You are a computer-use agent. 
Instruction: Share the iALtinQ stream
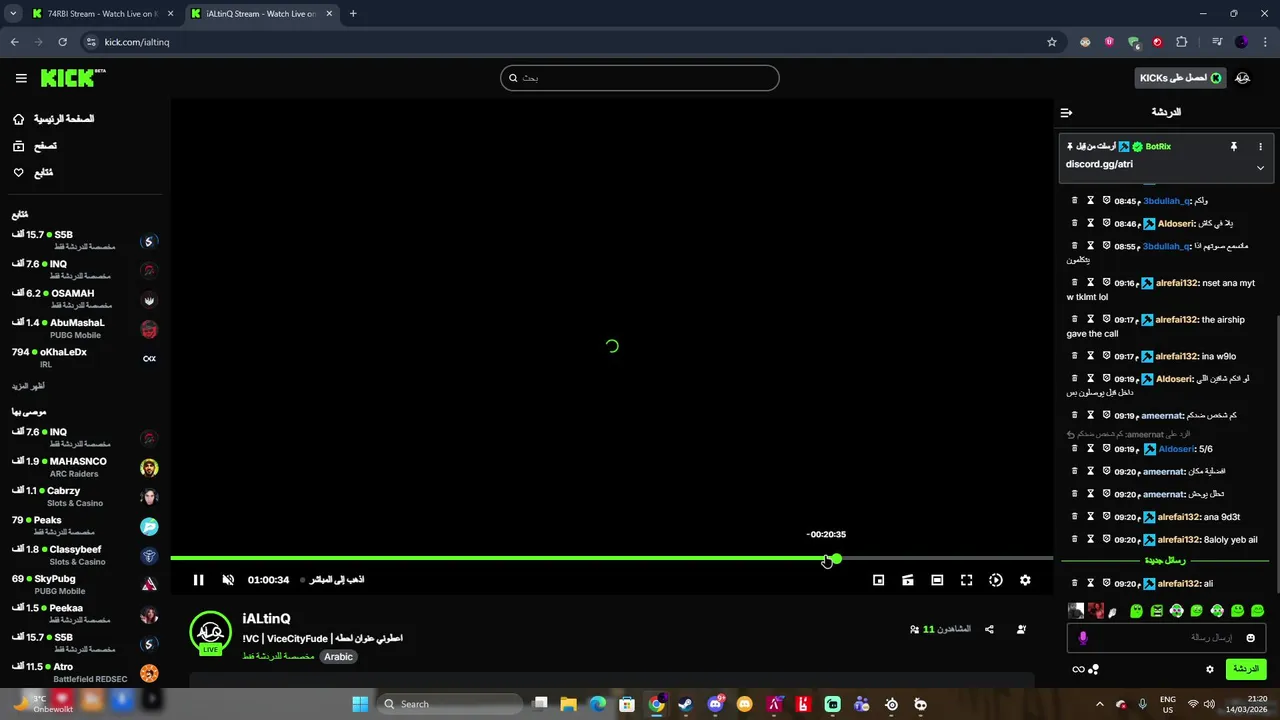(x=989, y=629)
